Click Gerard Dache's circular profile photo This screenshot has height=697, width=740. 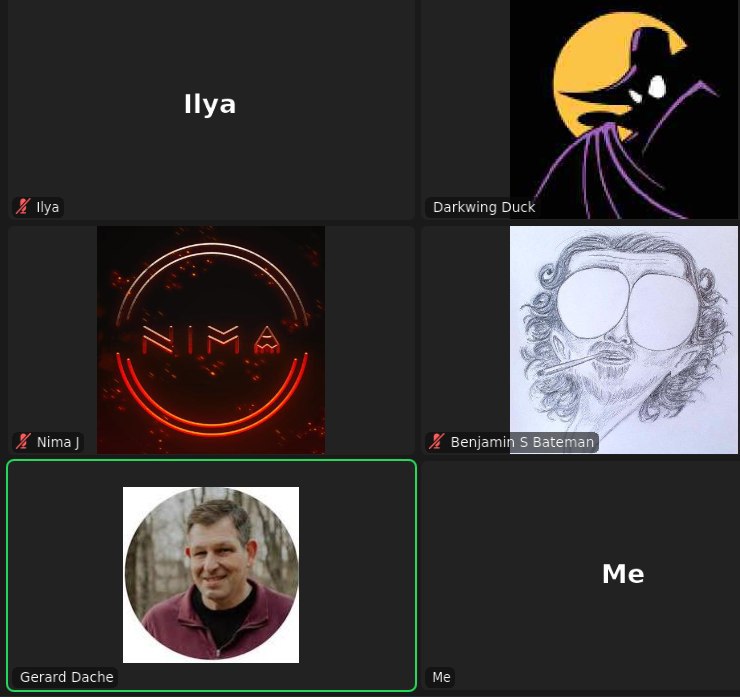point(211,574)
